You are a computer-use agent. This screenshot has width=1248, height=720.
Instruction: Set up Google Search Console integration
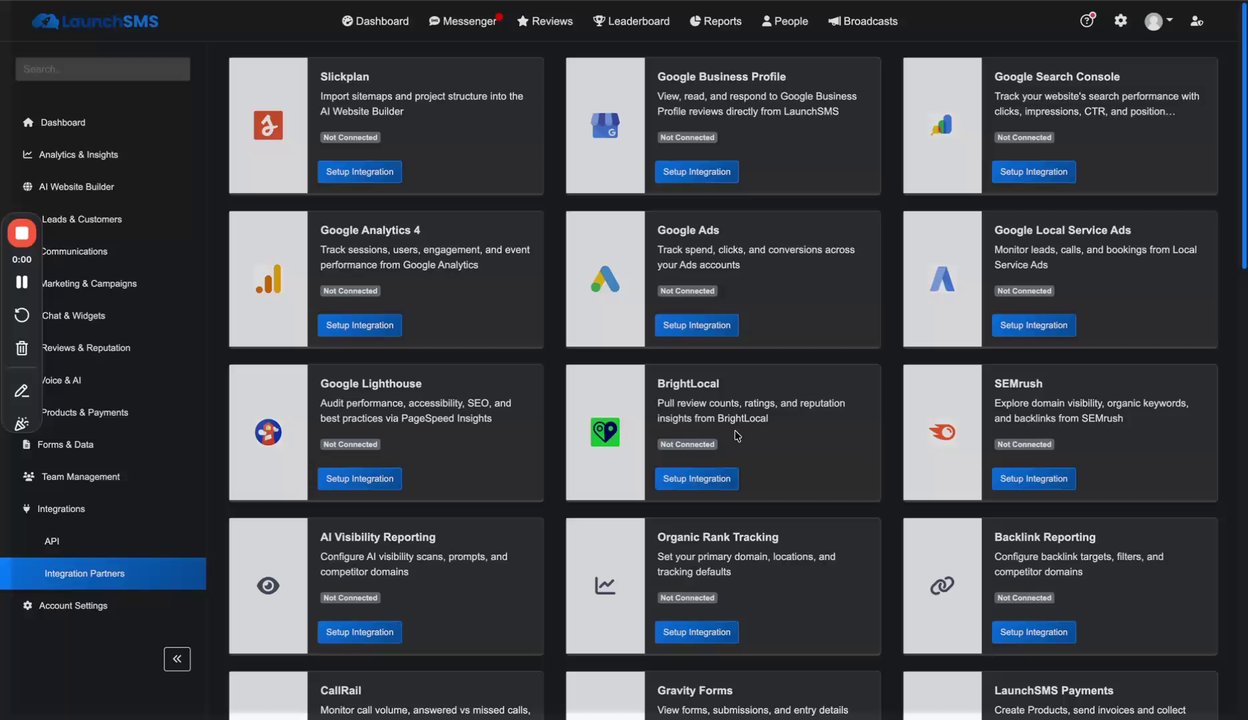[x=1034, y=172]
